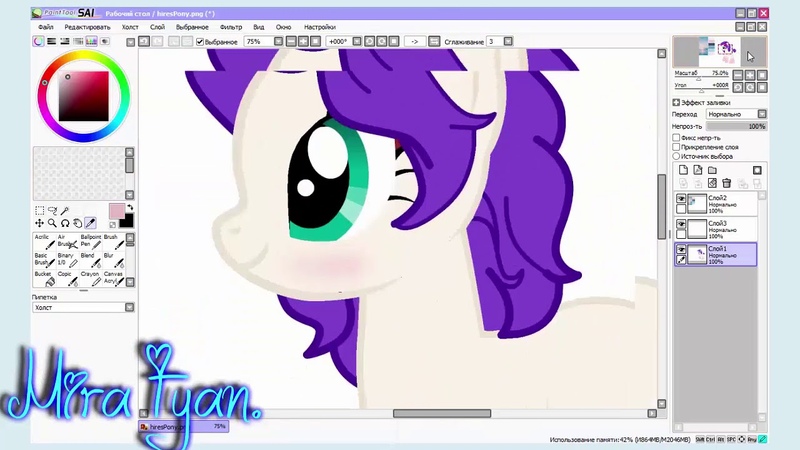Open the Сглаживание value dropdown

point(508,41)
